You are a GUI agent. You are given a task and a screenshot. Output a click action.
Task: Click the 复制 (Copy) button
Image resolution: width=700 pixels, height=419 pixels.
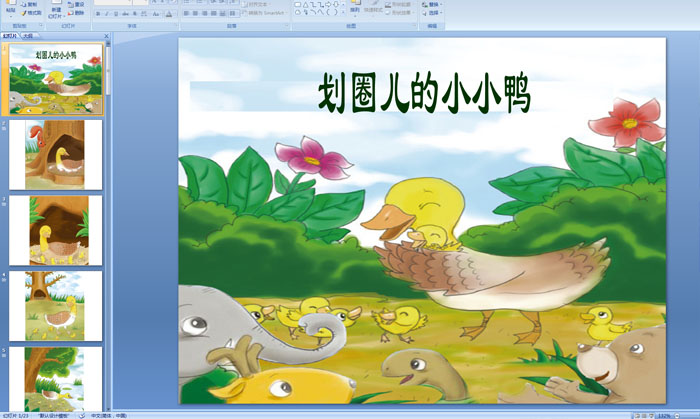29,4
